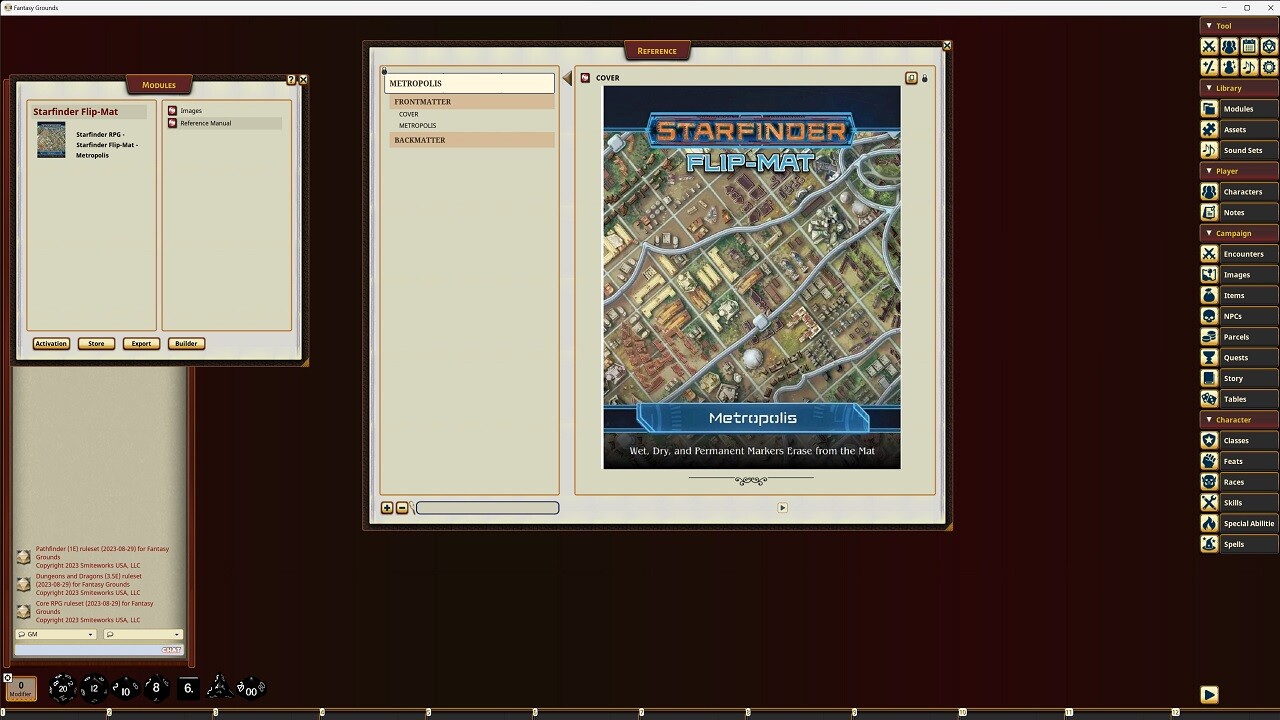Open the Options gear icon
The height and width of the screenshot is (720, 1280).
[1271, 67]
